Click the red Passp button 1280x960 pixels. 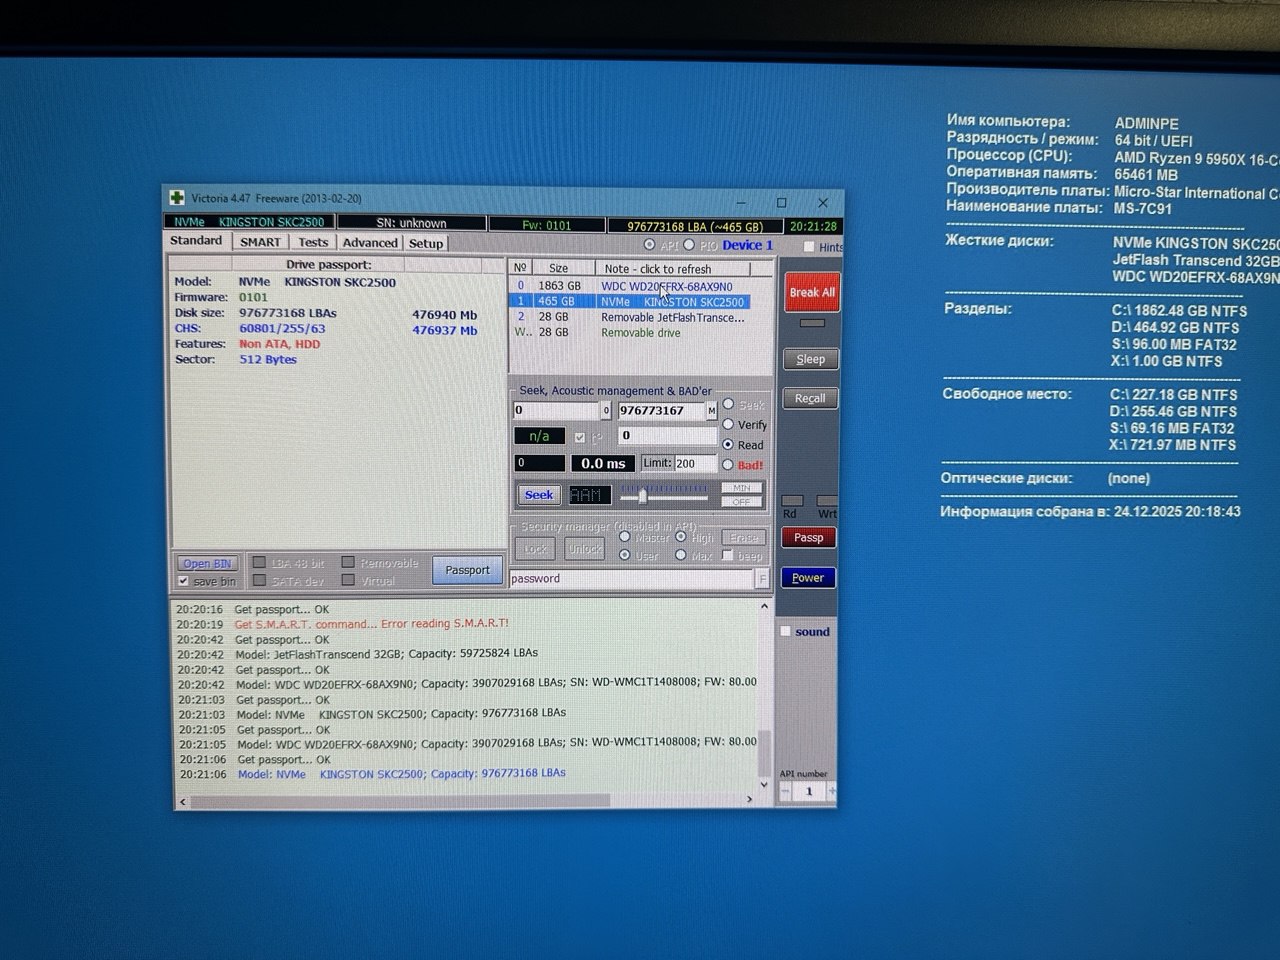pyautogui.click(x=808, y=538)
